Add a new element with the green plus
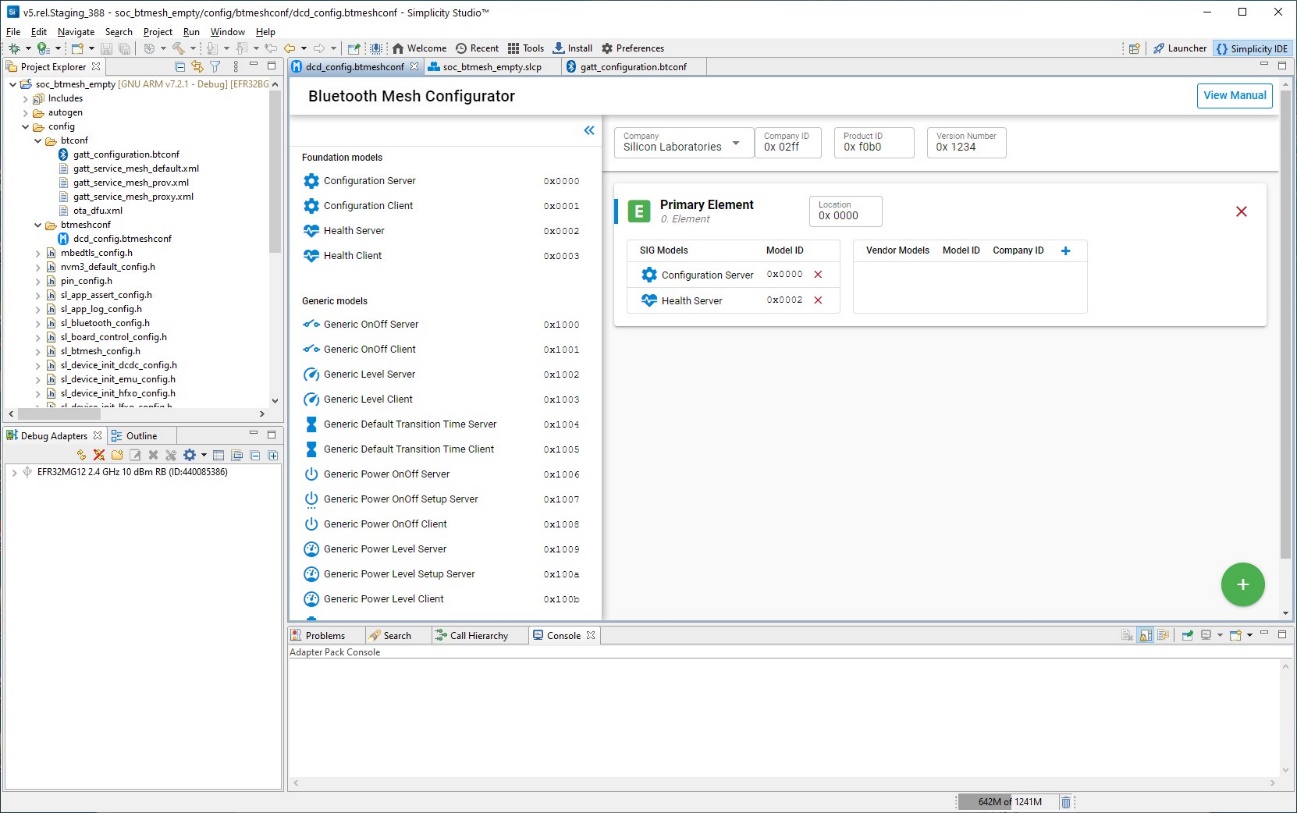Viewport: 1297px width, 813px height. click(1243, 585)
